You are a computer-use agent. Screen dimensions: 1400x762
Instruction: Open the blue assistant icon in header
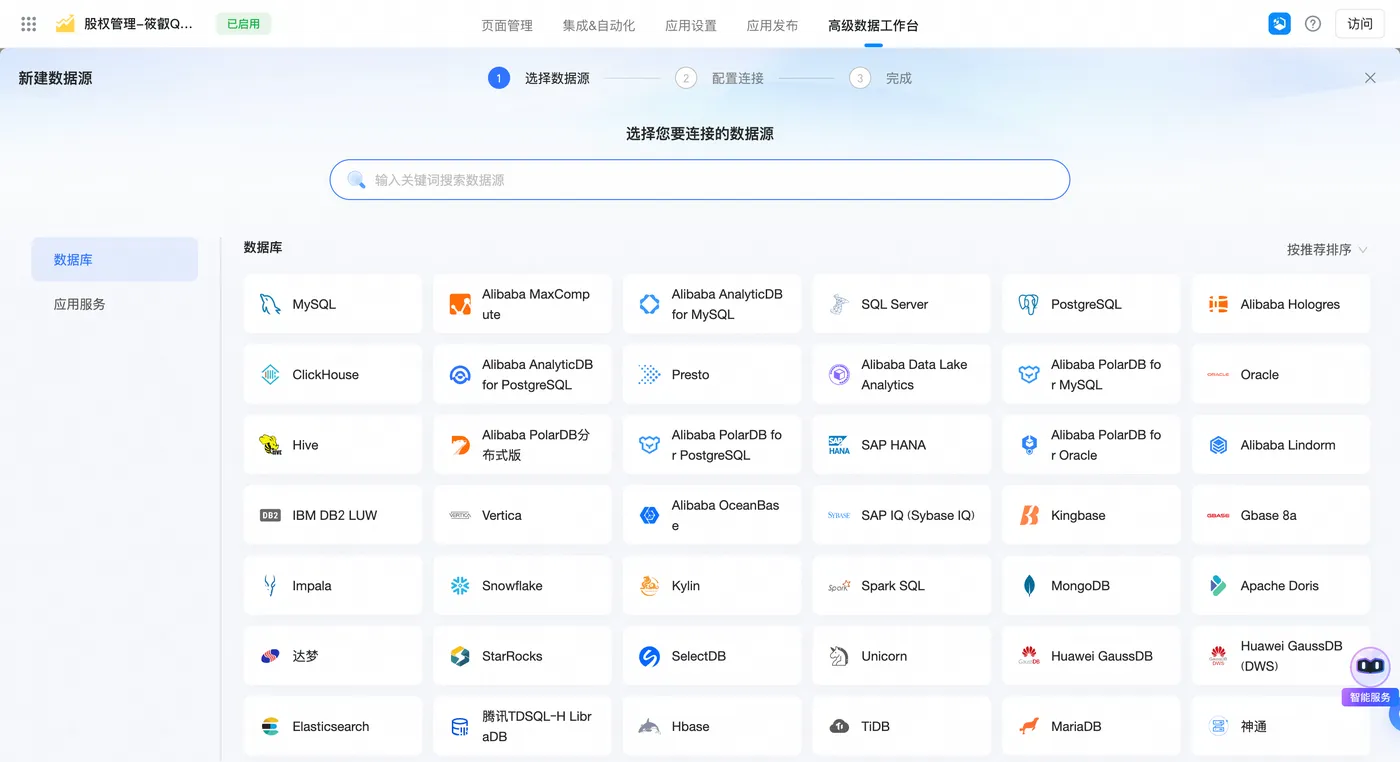[1279, 24]
